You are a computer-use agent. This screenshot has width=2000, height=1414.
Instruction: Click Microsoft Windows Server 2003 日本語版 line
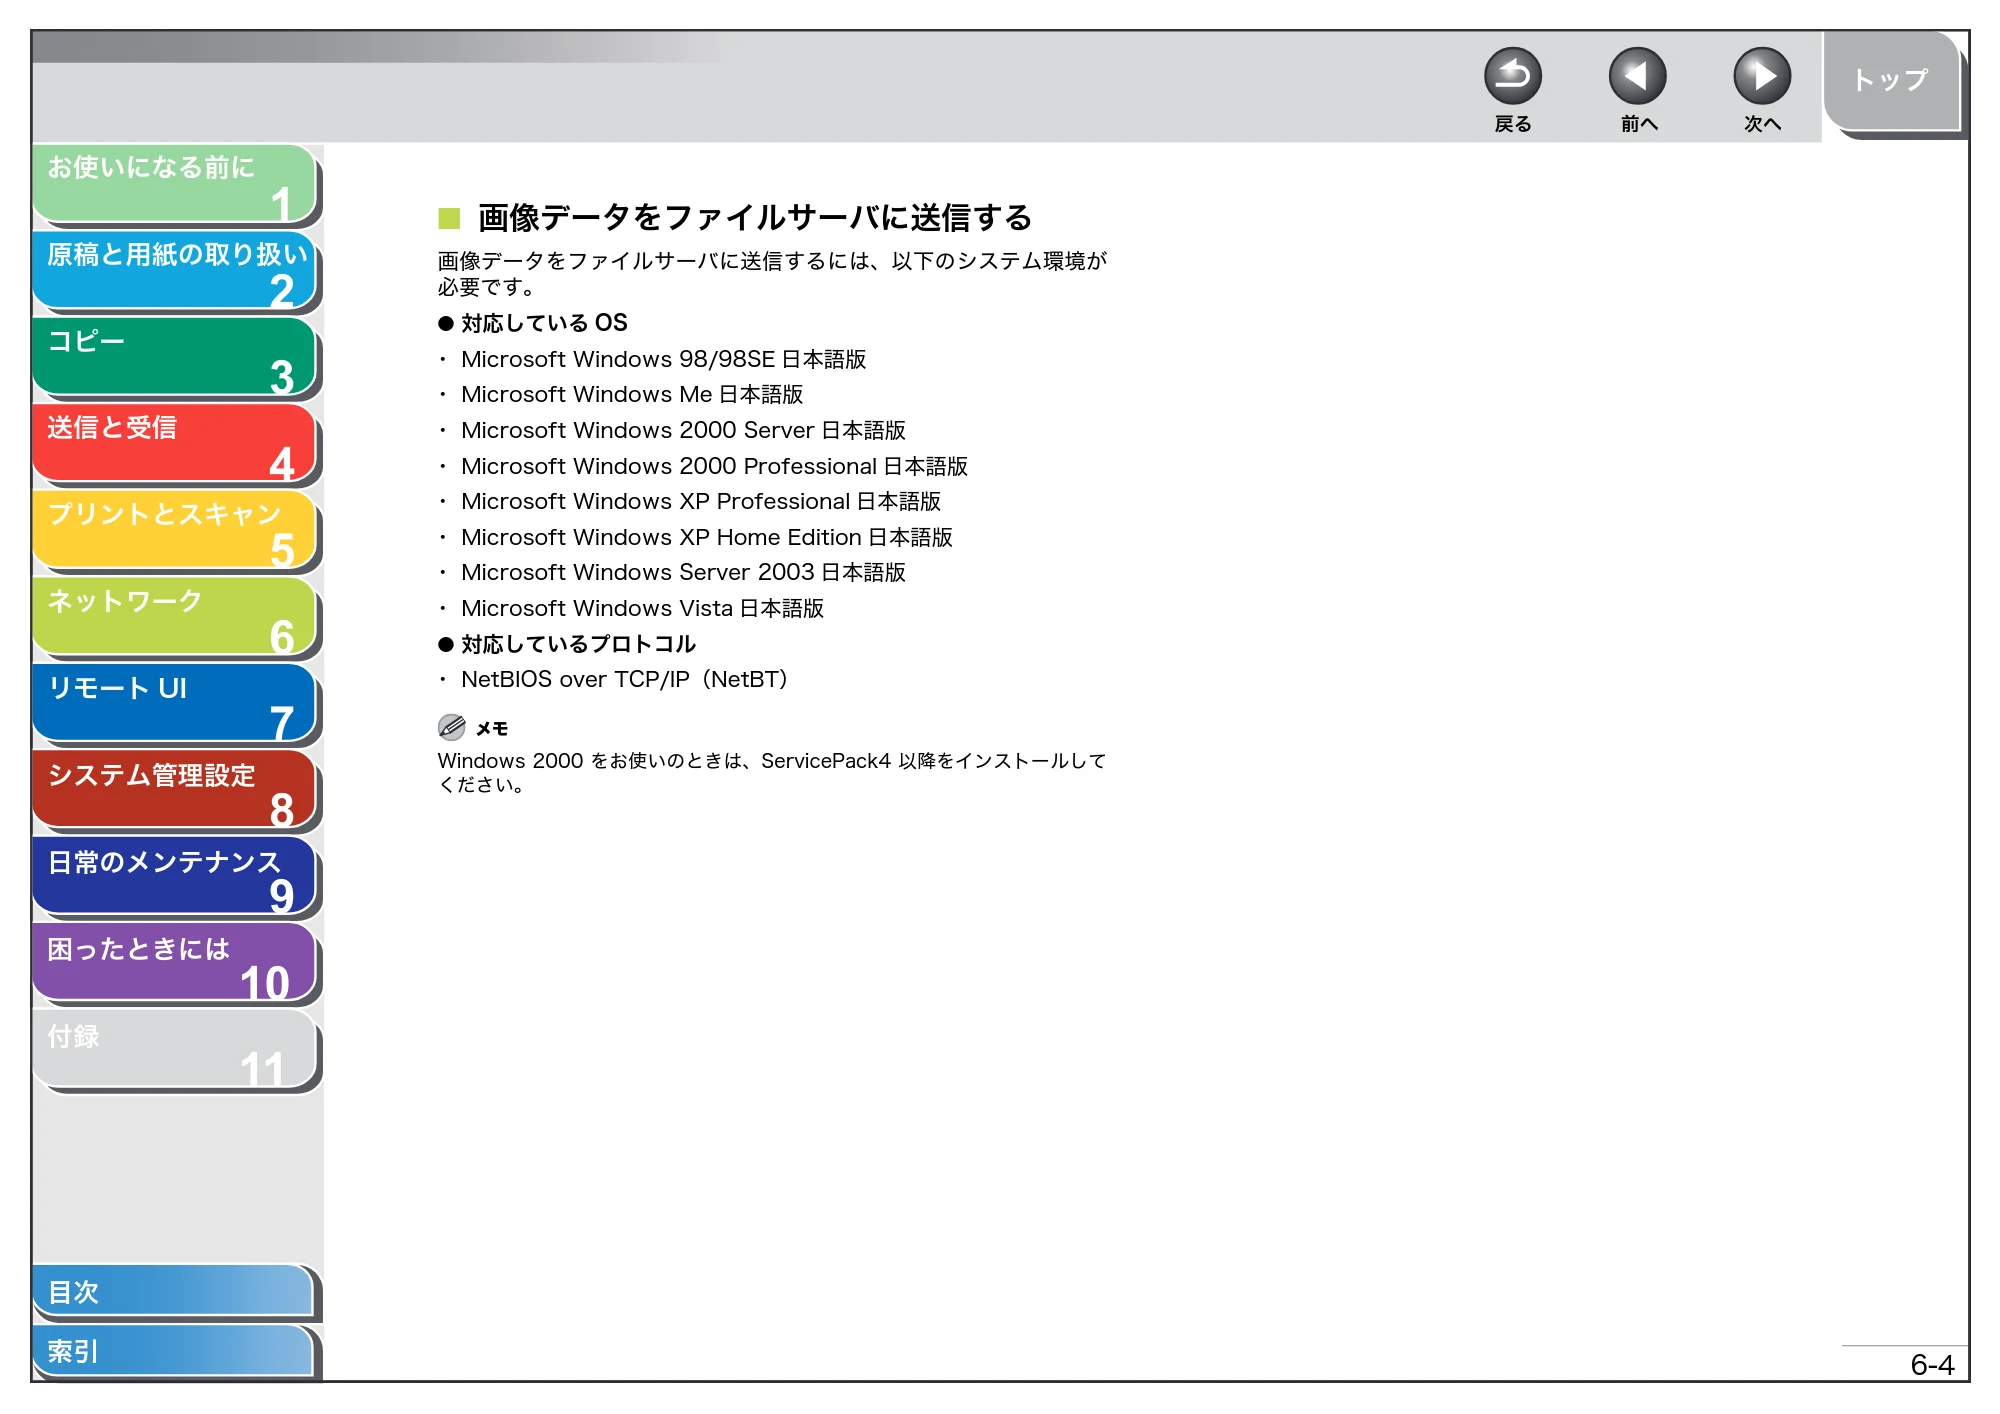[683, 572]
